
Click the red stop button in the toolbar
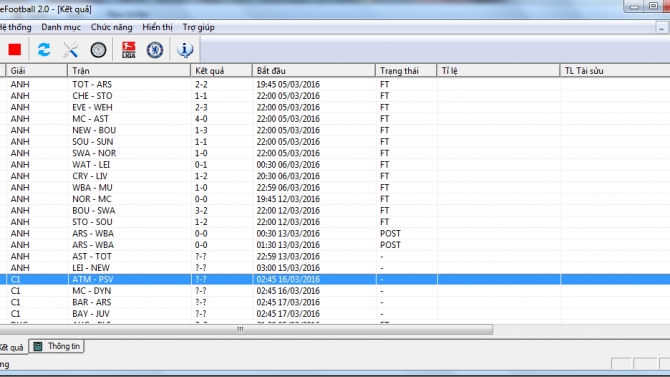[x=15, y=50]
